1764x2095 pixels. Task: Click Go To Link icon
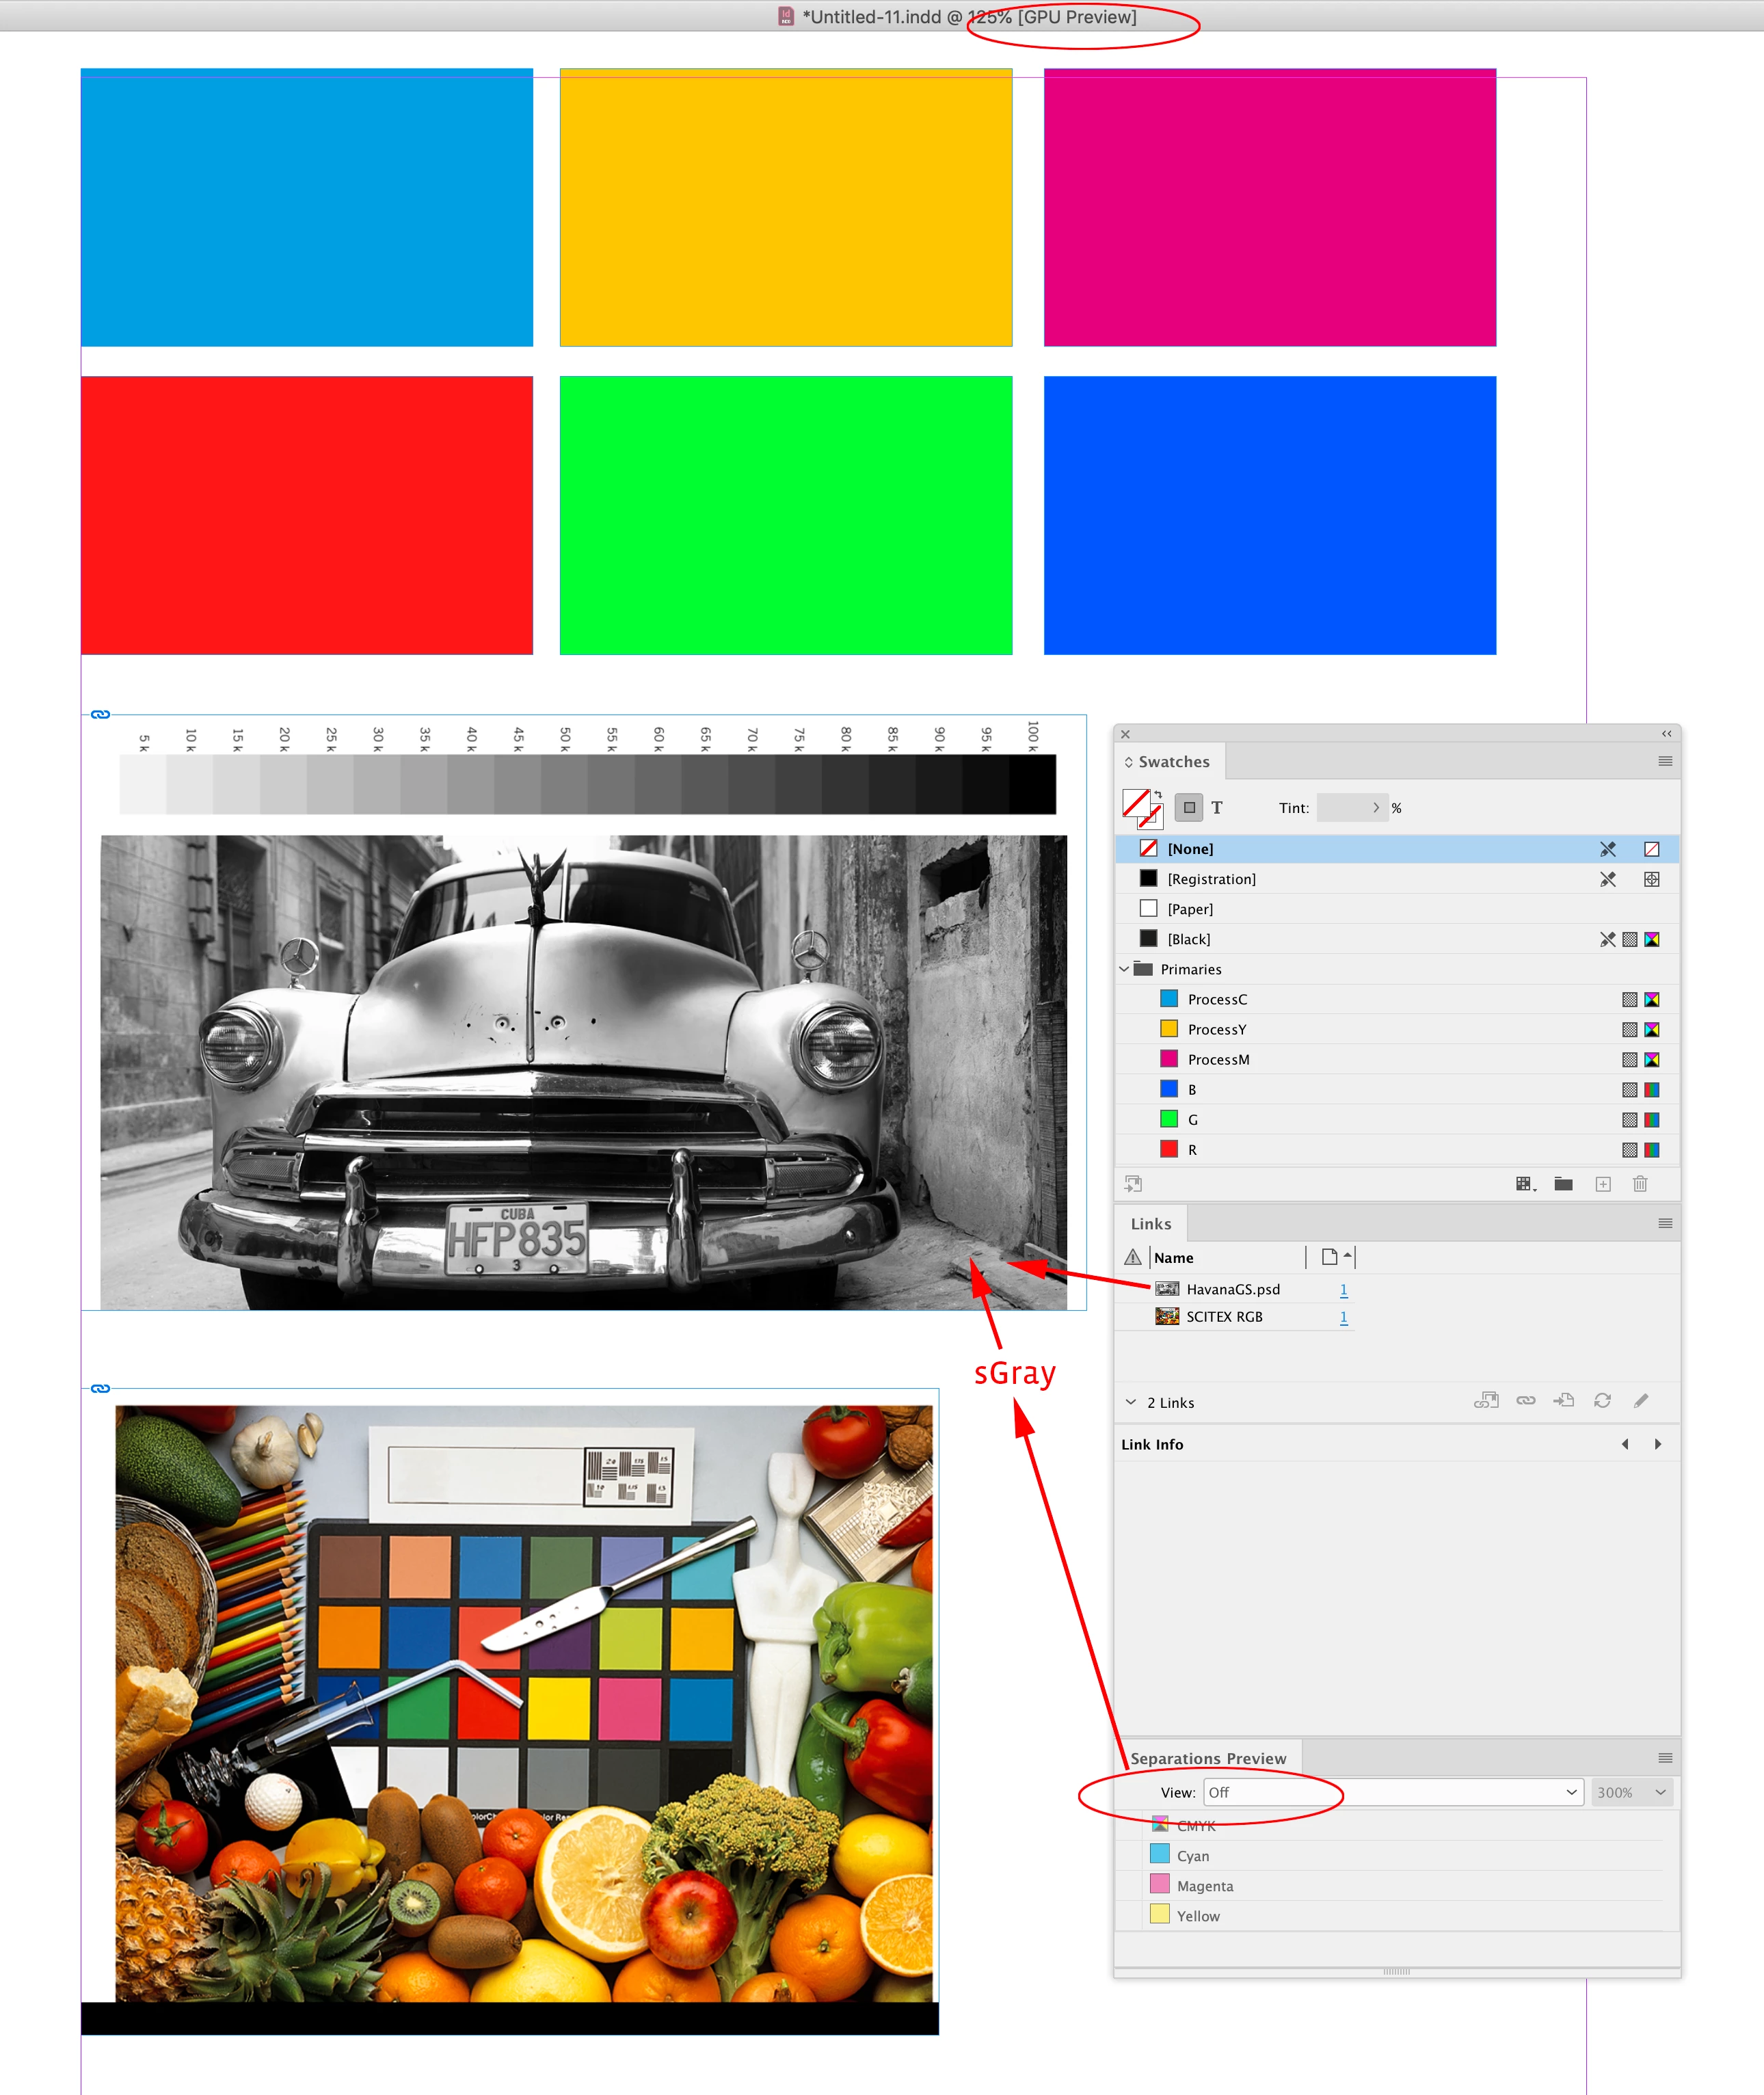coord(1563,1401)
